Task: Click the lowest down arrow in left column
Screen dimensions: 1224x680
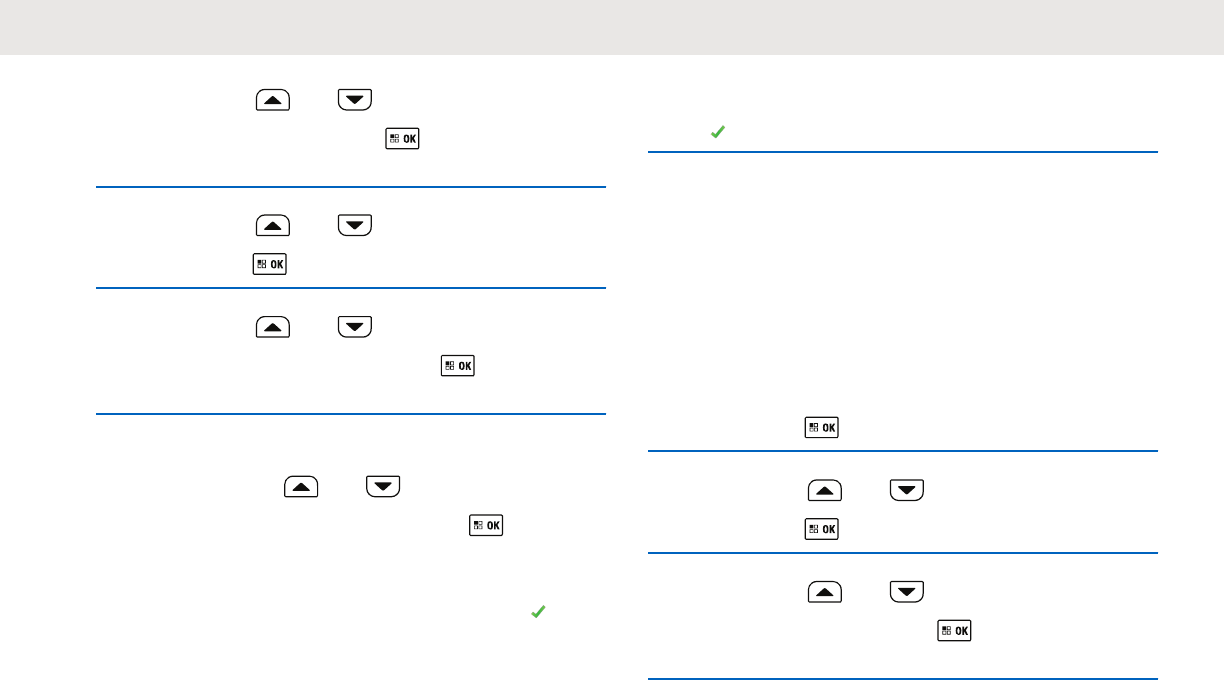Action: point(383,487)
